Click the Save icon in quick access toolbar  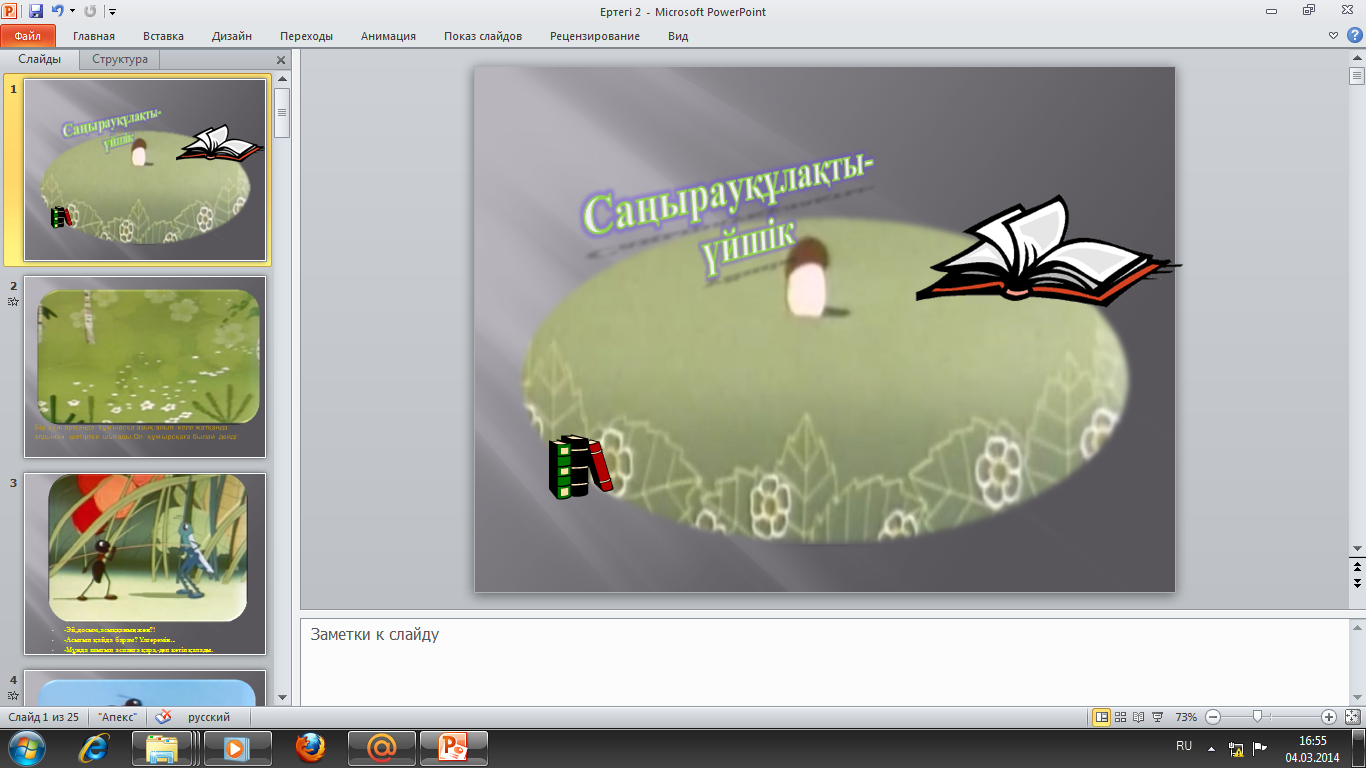click(x=36, y=12)
